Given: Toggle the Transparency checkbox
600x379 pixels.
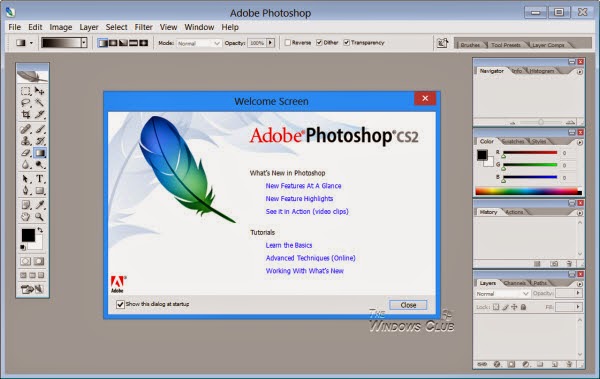Looking at the screenshot, I should [x=346, y=42].
